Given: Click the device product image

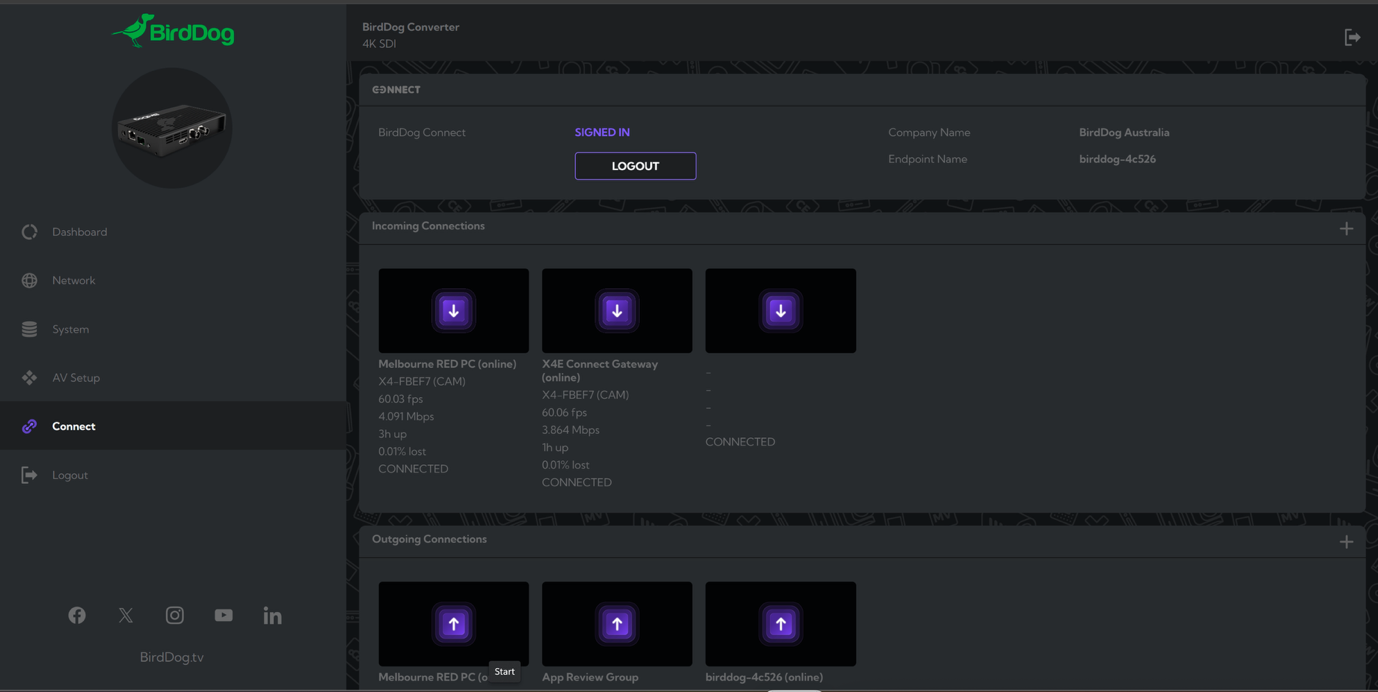Looking at the screenshot, I should coord(172,128).
